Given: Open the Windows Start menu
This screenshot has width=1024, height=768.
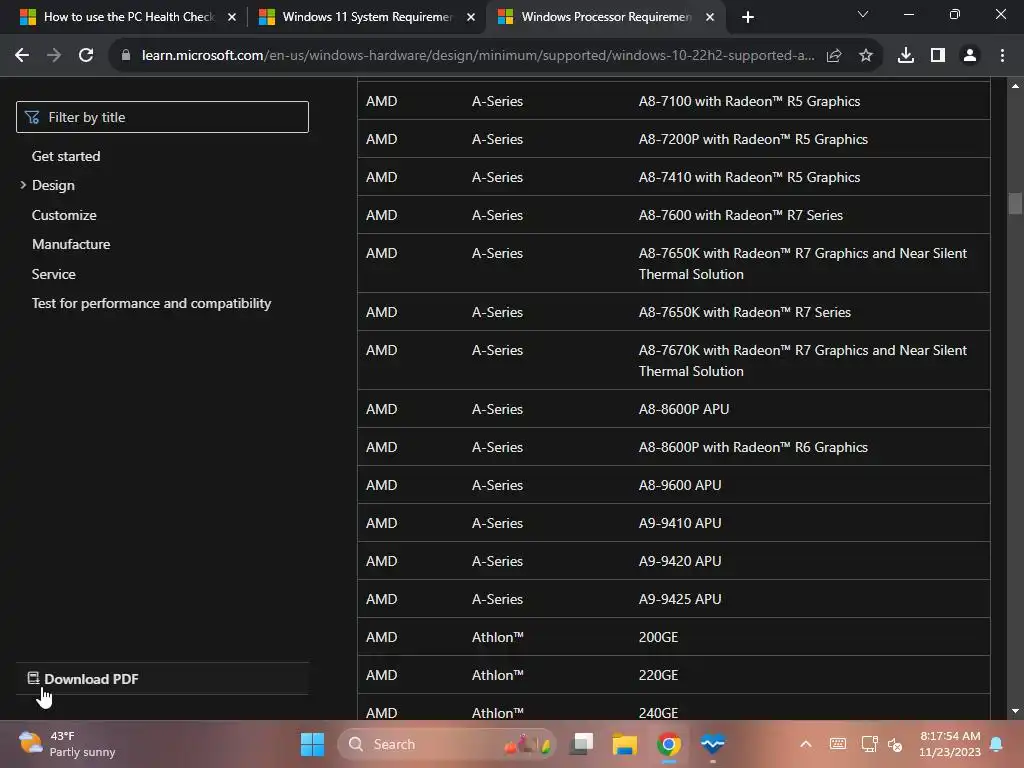Looking at the screenshot, I should tap(312, 744).
